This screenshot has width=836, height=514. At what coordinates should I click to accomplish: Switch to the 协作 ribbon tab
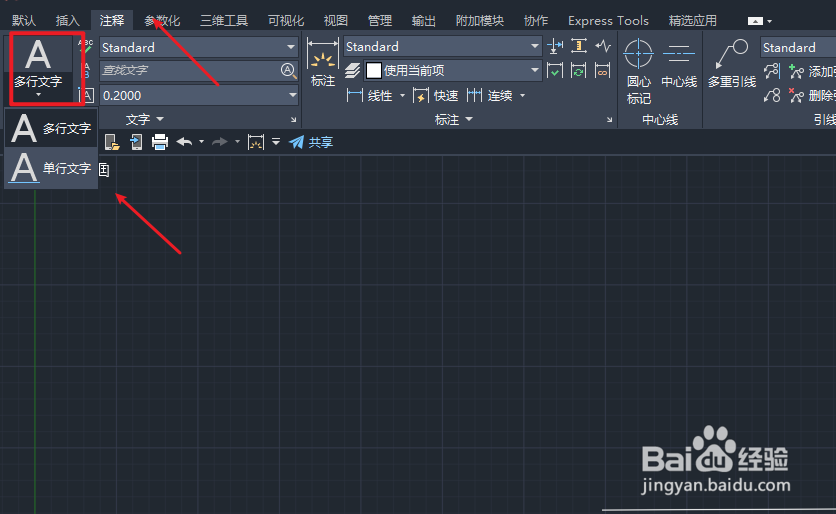[536, 21]
